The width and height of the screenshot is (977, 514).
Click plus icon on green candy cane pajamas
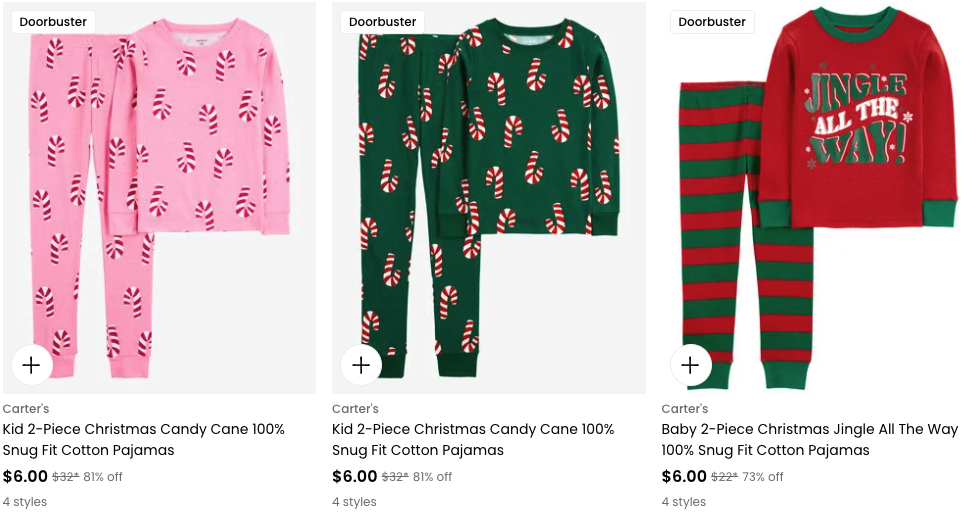(361, 365)
